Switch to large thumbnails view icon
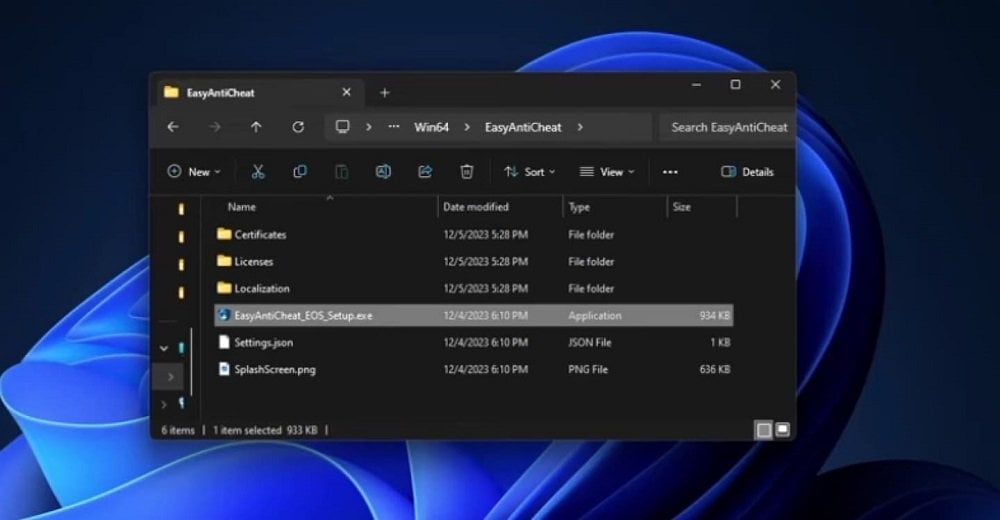 point(783,429)
